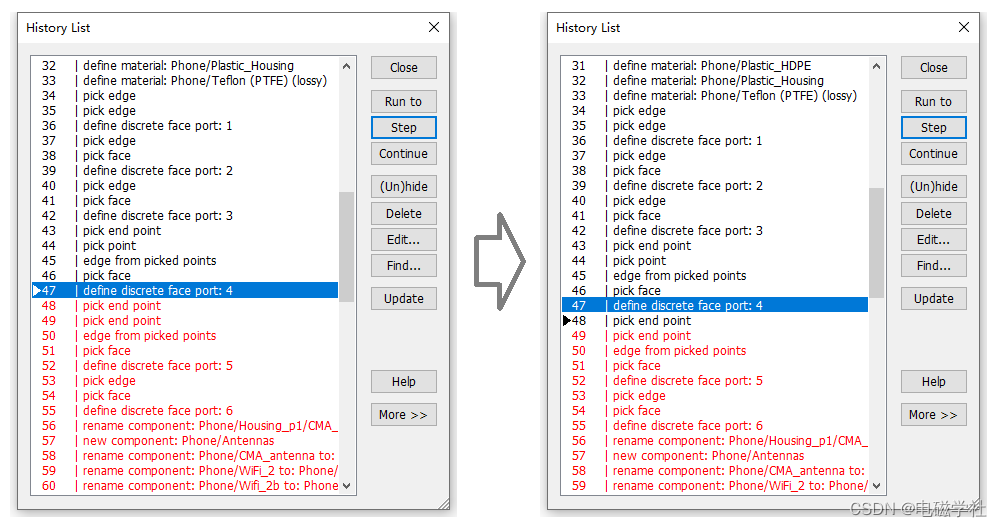This screenshot has width=1002, height=527.
Task: Select row 56 rename Housing_p1/CMA_ in left list
Action: coord(185,426)
